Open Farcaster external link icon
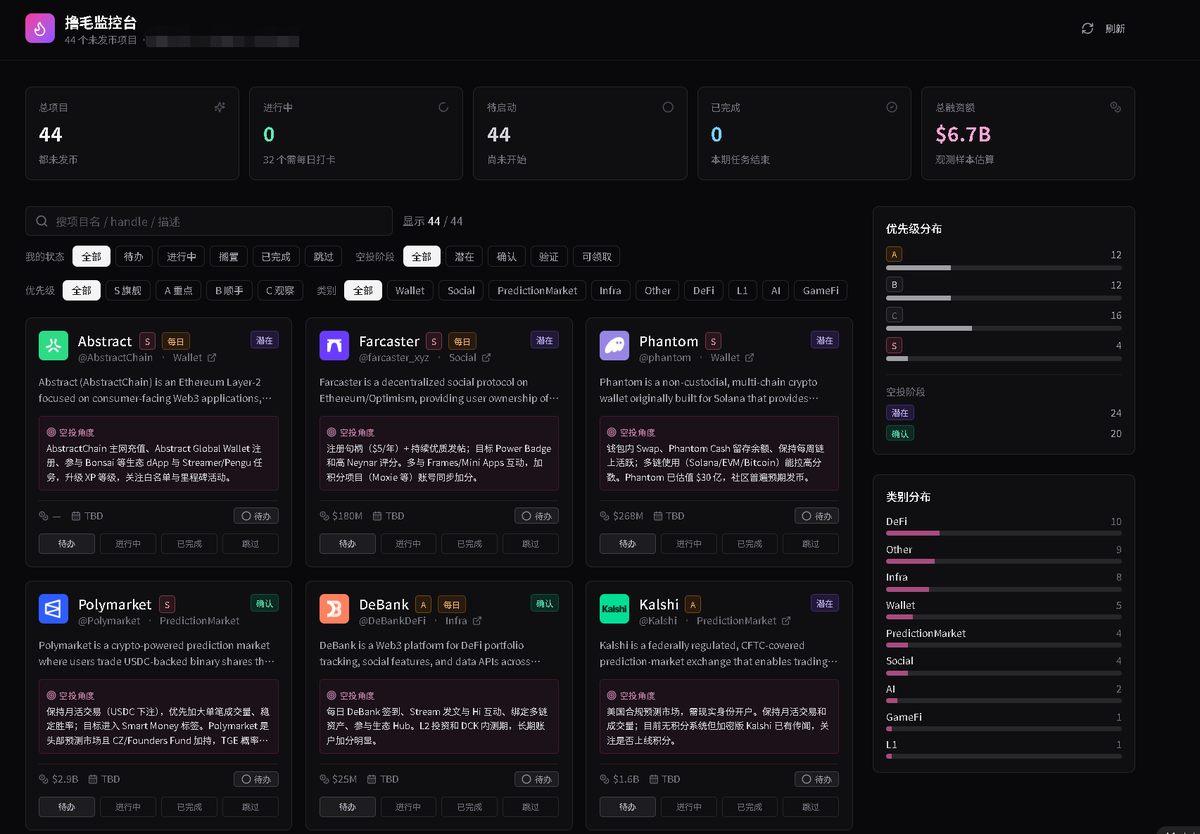Viewport: 1200px width, 834px height. point(486,357)
